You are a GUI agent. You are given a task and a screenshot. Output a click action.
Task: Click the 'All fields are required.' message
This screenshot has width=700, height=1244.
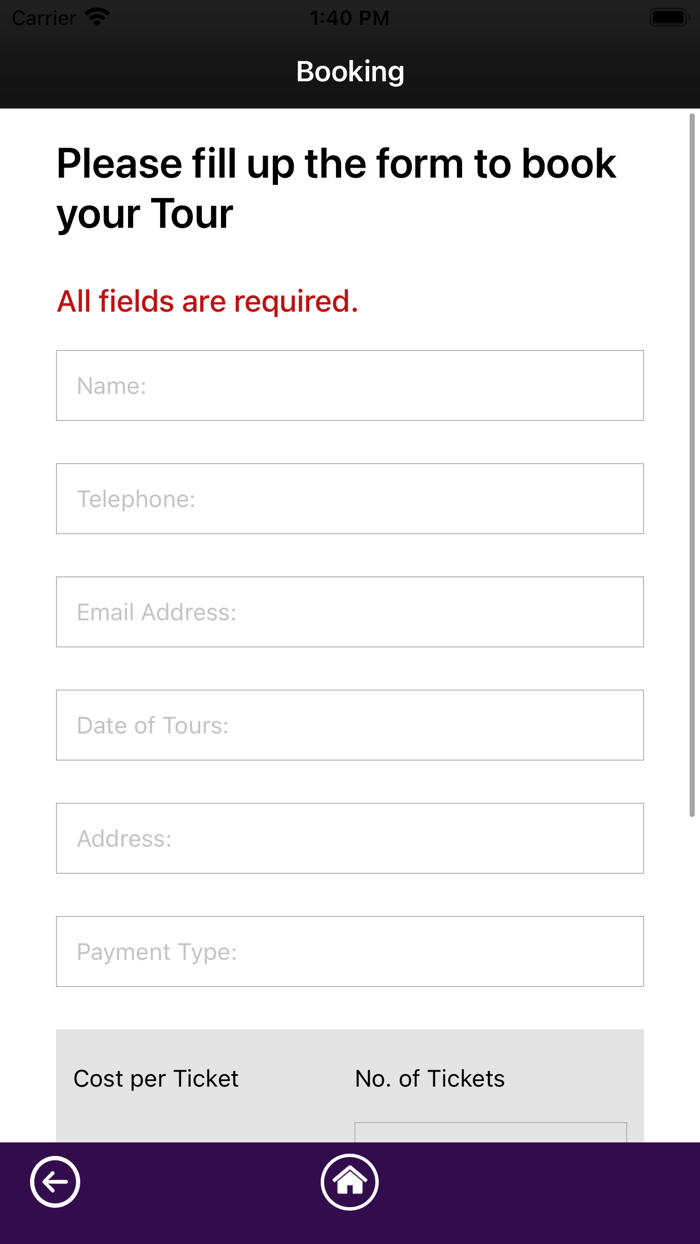pos(207,301)
